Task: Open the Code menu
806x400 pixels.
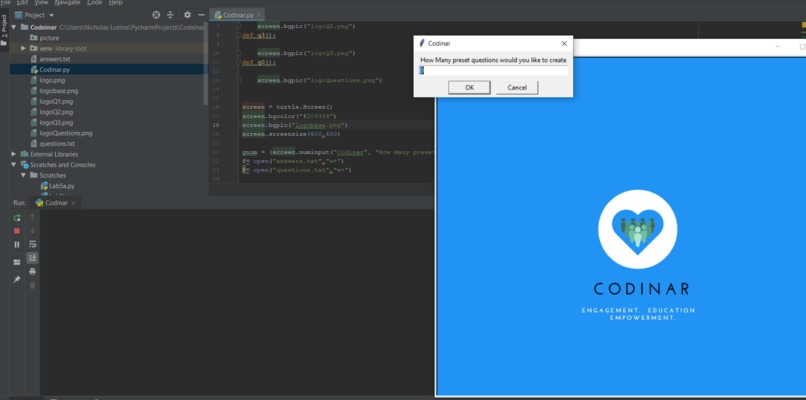Action: pos(95,3)
